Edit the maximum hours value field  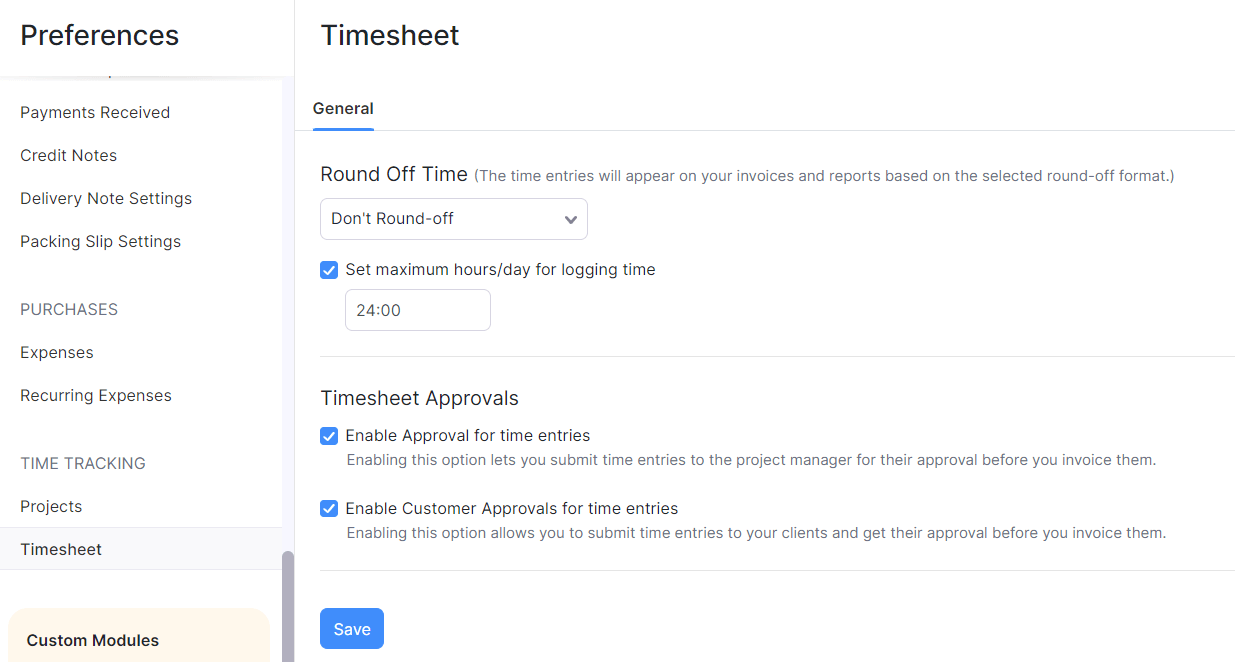pyautogui.click(x=417, y=310)
